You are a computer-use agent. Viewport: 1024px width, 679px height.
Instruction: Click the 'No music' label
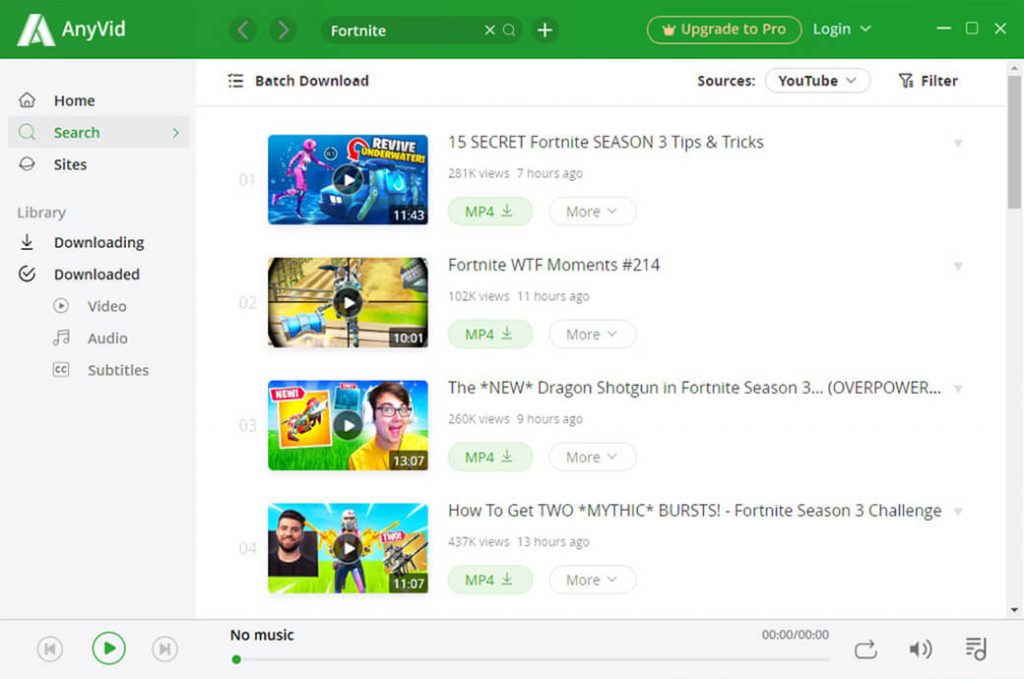click(x=262, y=635)
